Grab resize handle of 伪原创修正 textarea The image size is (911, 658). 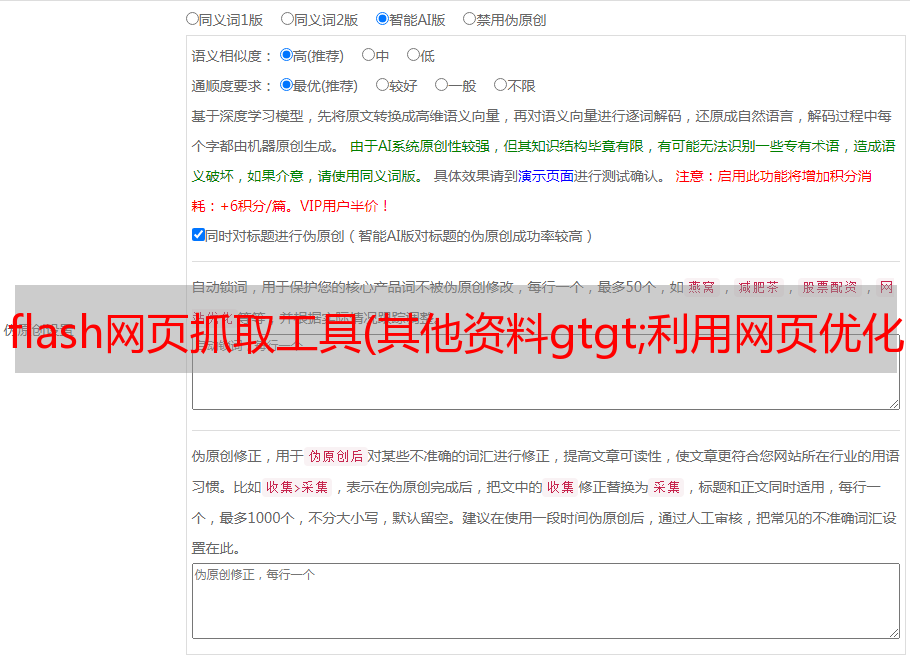[x=894, y=632]
